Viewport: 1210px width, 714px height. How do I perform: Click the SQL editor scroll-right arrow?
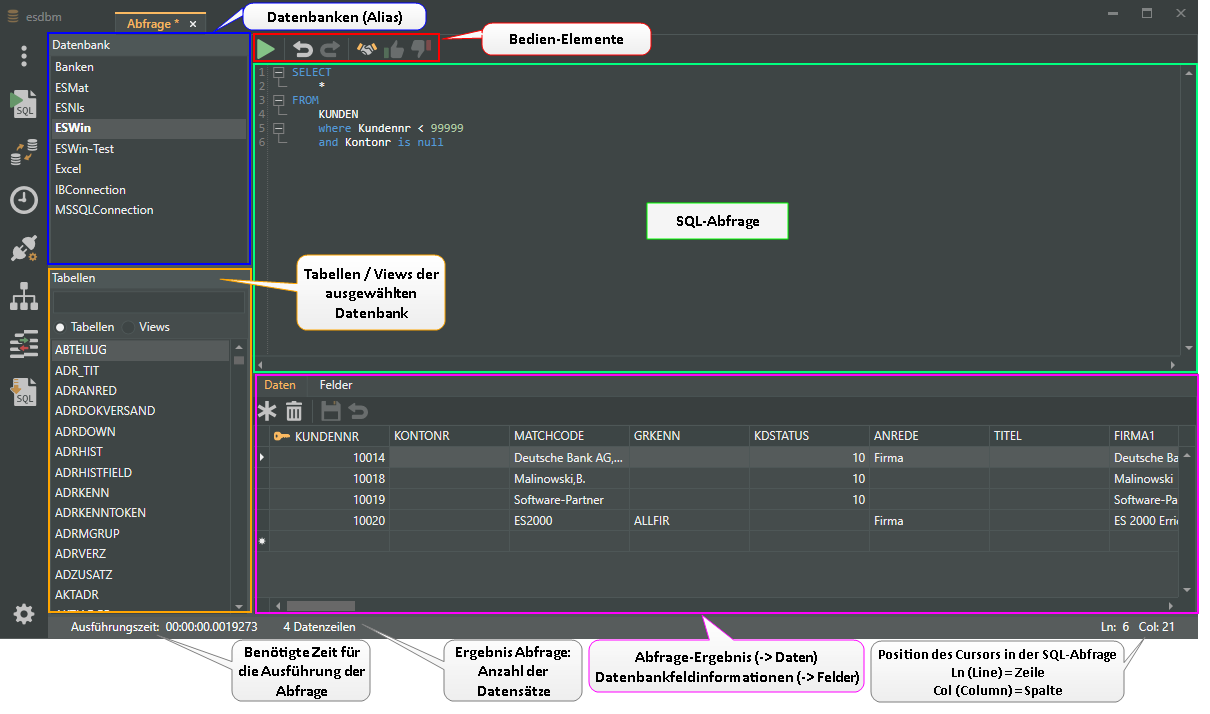1172,365
